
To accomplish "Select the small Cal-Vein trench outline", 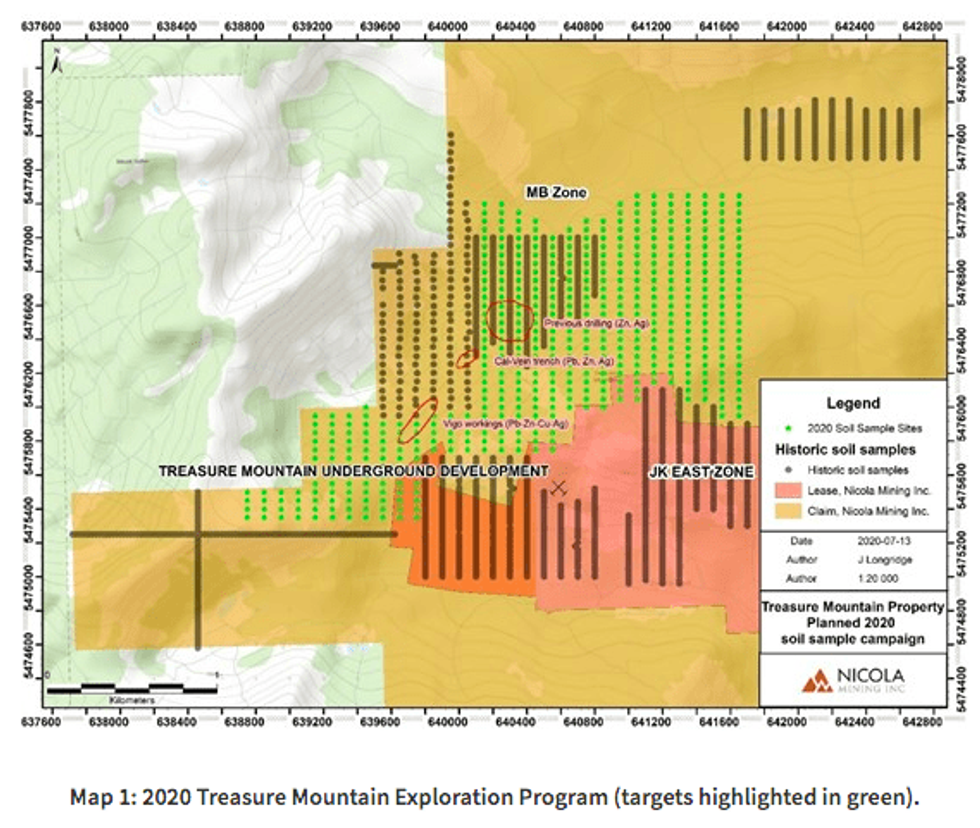I will [x=466, y=358].
